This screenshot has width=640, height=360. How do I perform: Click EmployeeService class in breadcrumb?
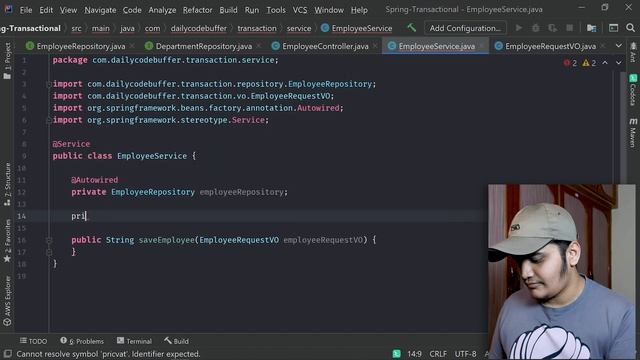(x=357, y=28)
